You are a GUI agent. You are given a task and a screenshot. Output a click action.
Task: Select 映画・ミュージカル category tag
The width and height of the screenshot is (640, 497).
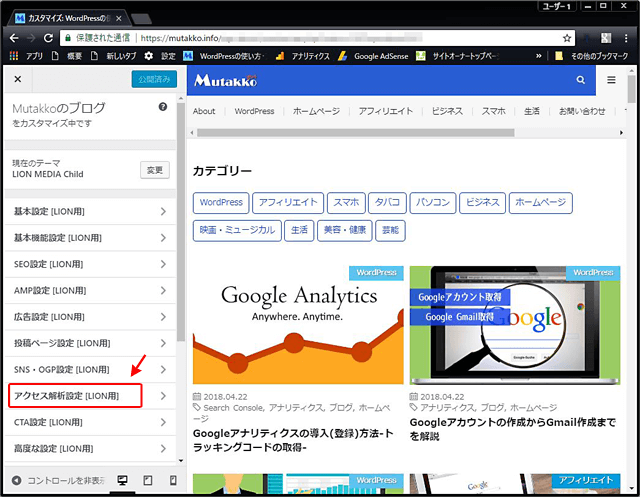pyautogui.click(x=237, y=231)
